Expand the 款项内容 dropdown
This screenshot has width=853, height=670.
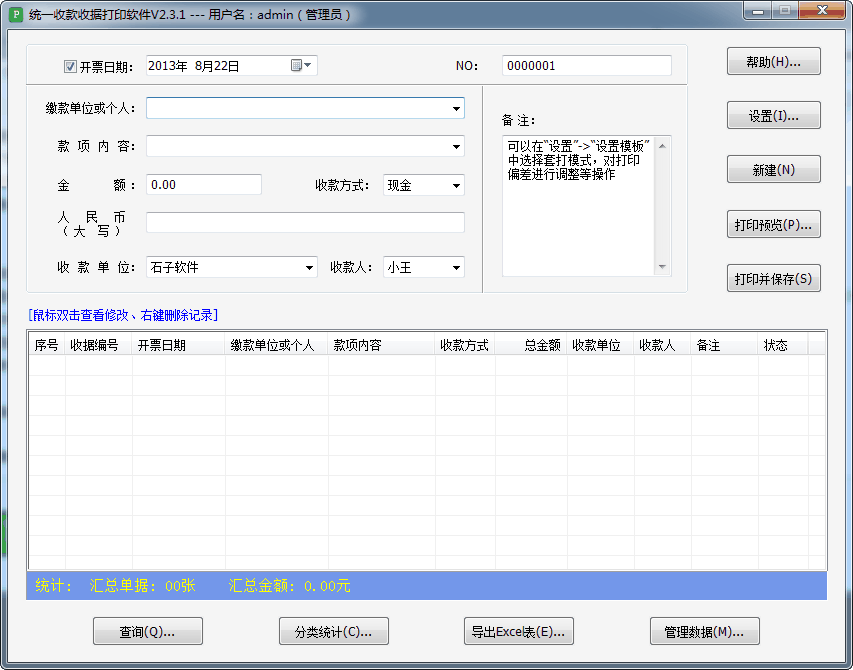456,147
